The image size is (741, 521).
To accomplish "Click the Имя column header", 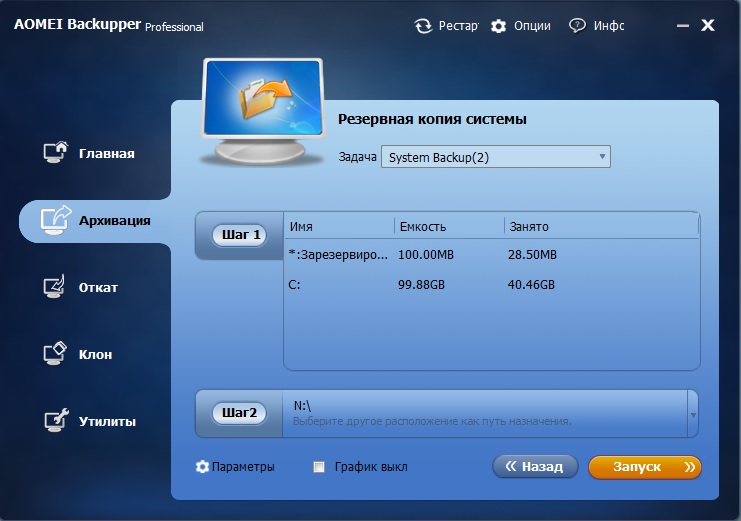I will point(301,227).
